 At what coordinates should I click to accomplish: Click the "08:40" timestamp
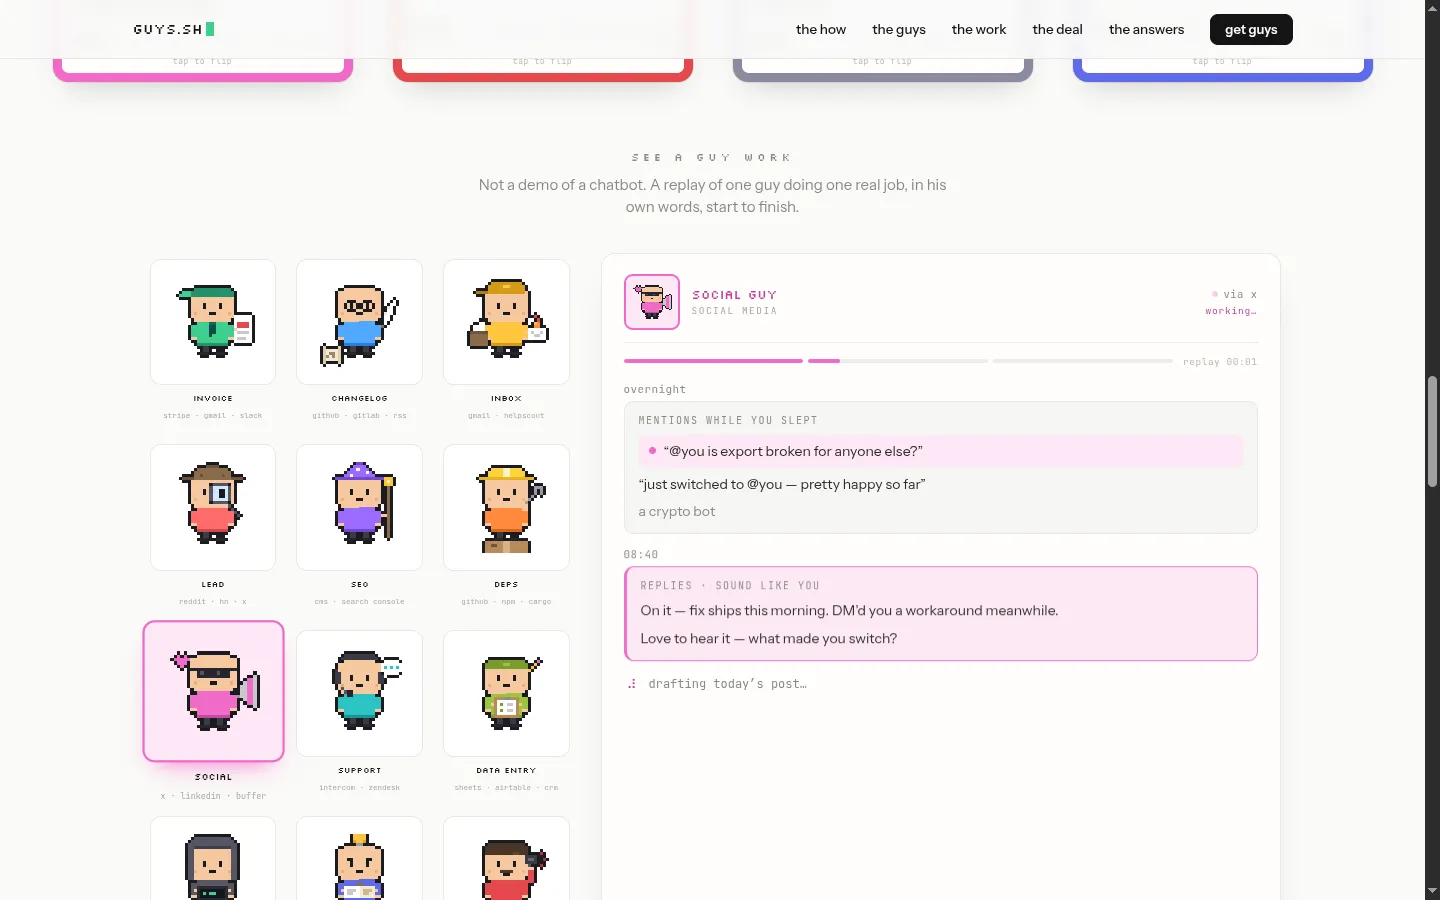(x=641, y=555)
